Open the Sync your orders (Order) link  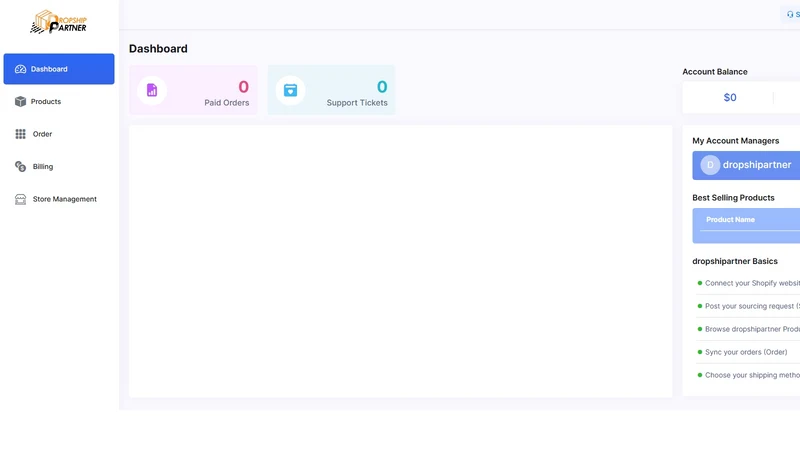746,352
